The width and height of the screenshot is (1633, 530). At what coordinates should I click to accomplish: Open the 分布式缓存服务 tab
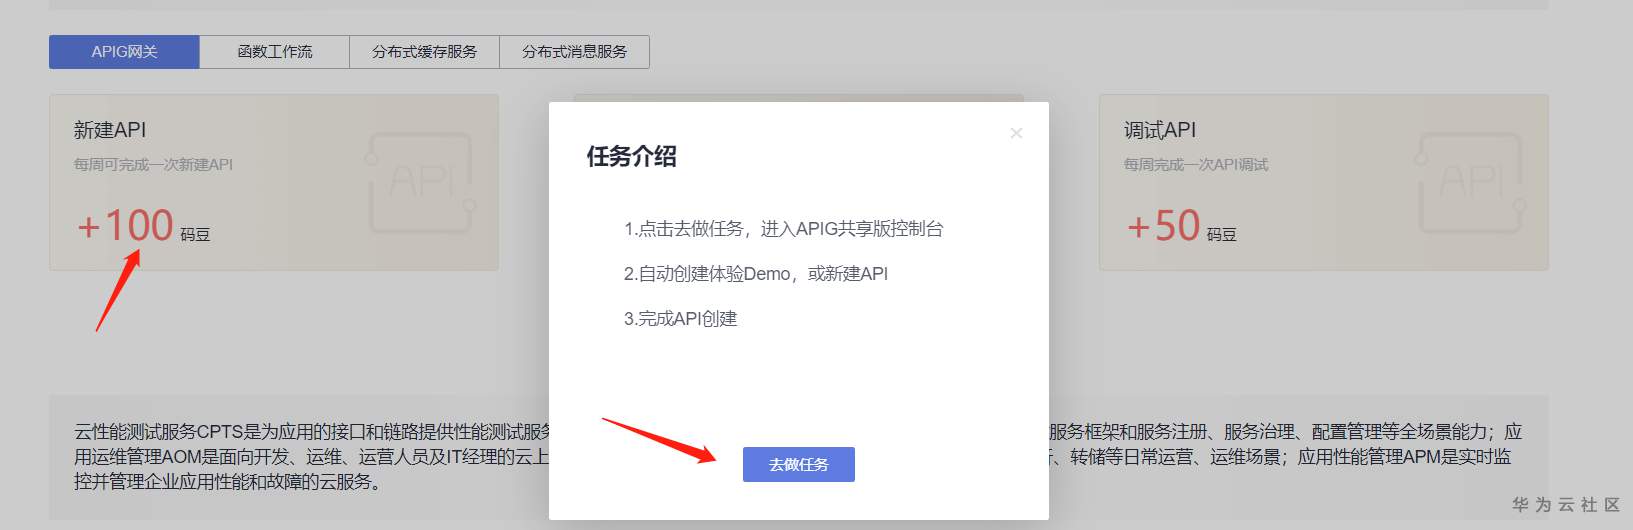425,52
